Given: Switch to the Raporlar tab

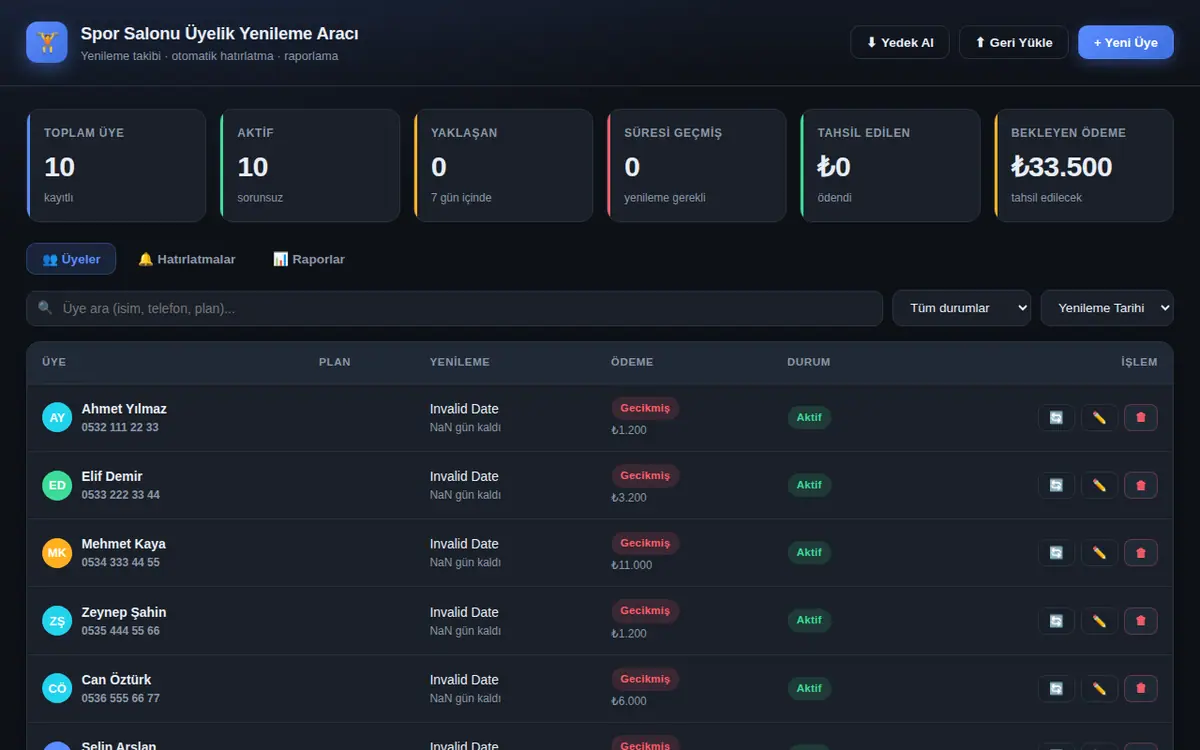Looking at the screenshot, I should pos(309,259).
